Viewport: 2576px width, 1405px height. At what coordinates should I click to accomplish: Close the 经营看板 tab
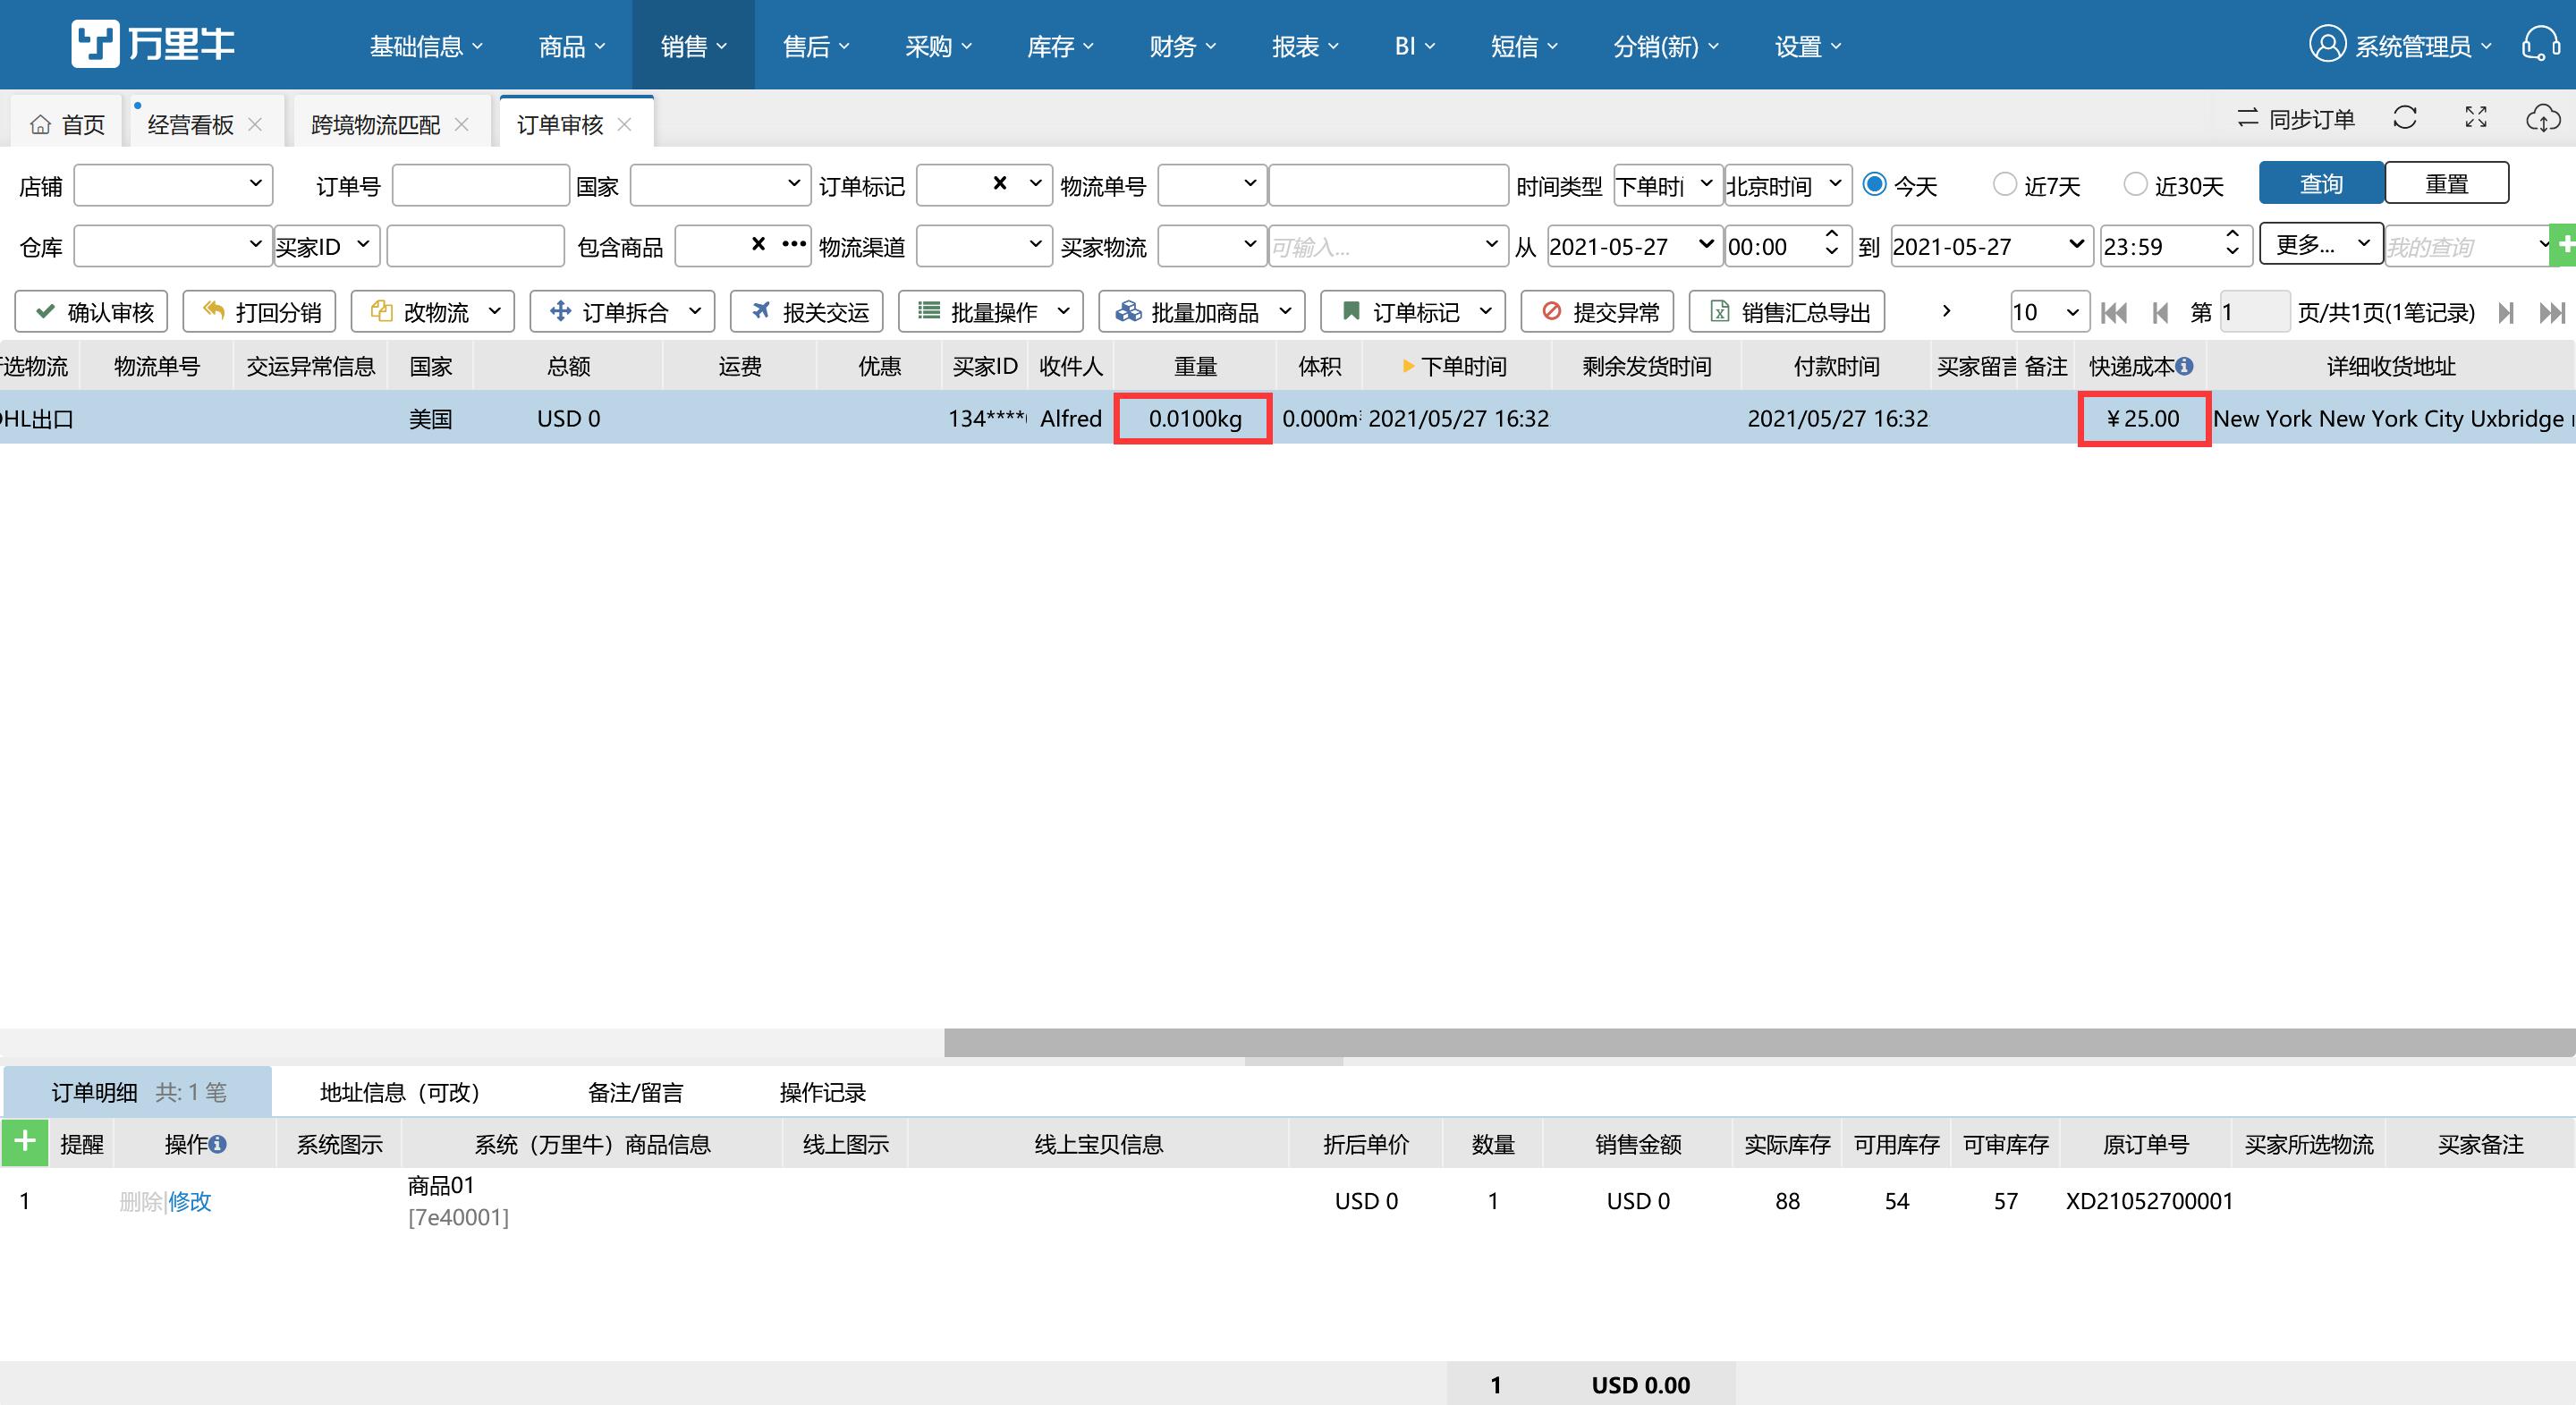tap(255, 124)
